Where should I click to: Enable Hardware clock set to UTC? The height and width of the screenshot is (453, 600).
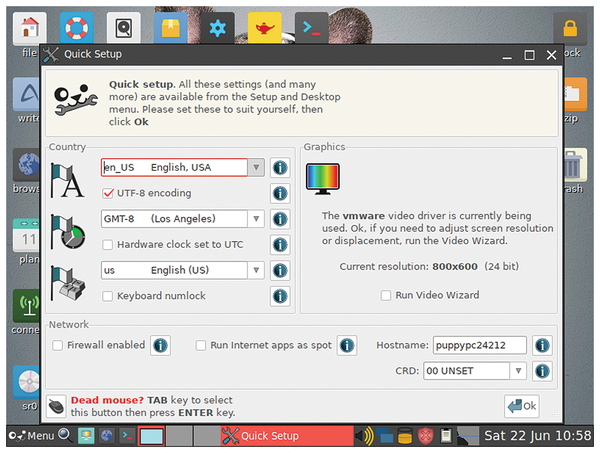[108, 244]
